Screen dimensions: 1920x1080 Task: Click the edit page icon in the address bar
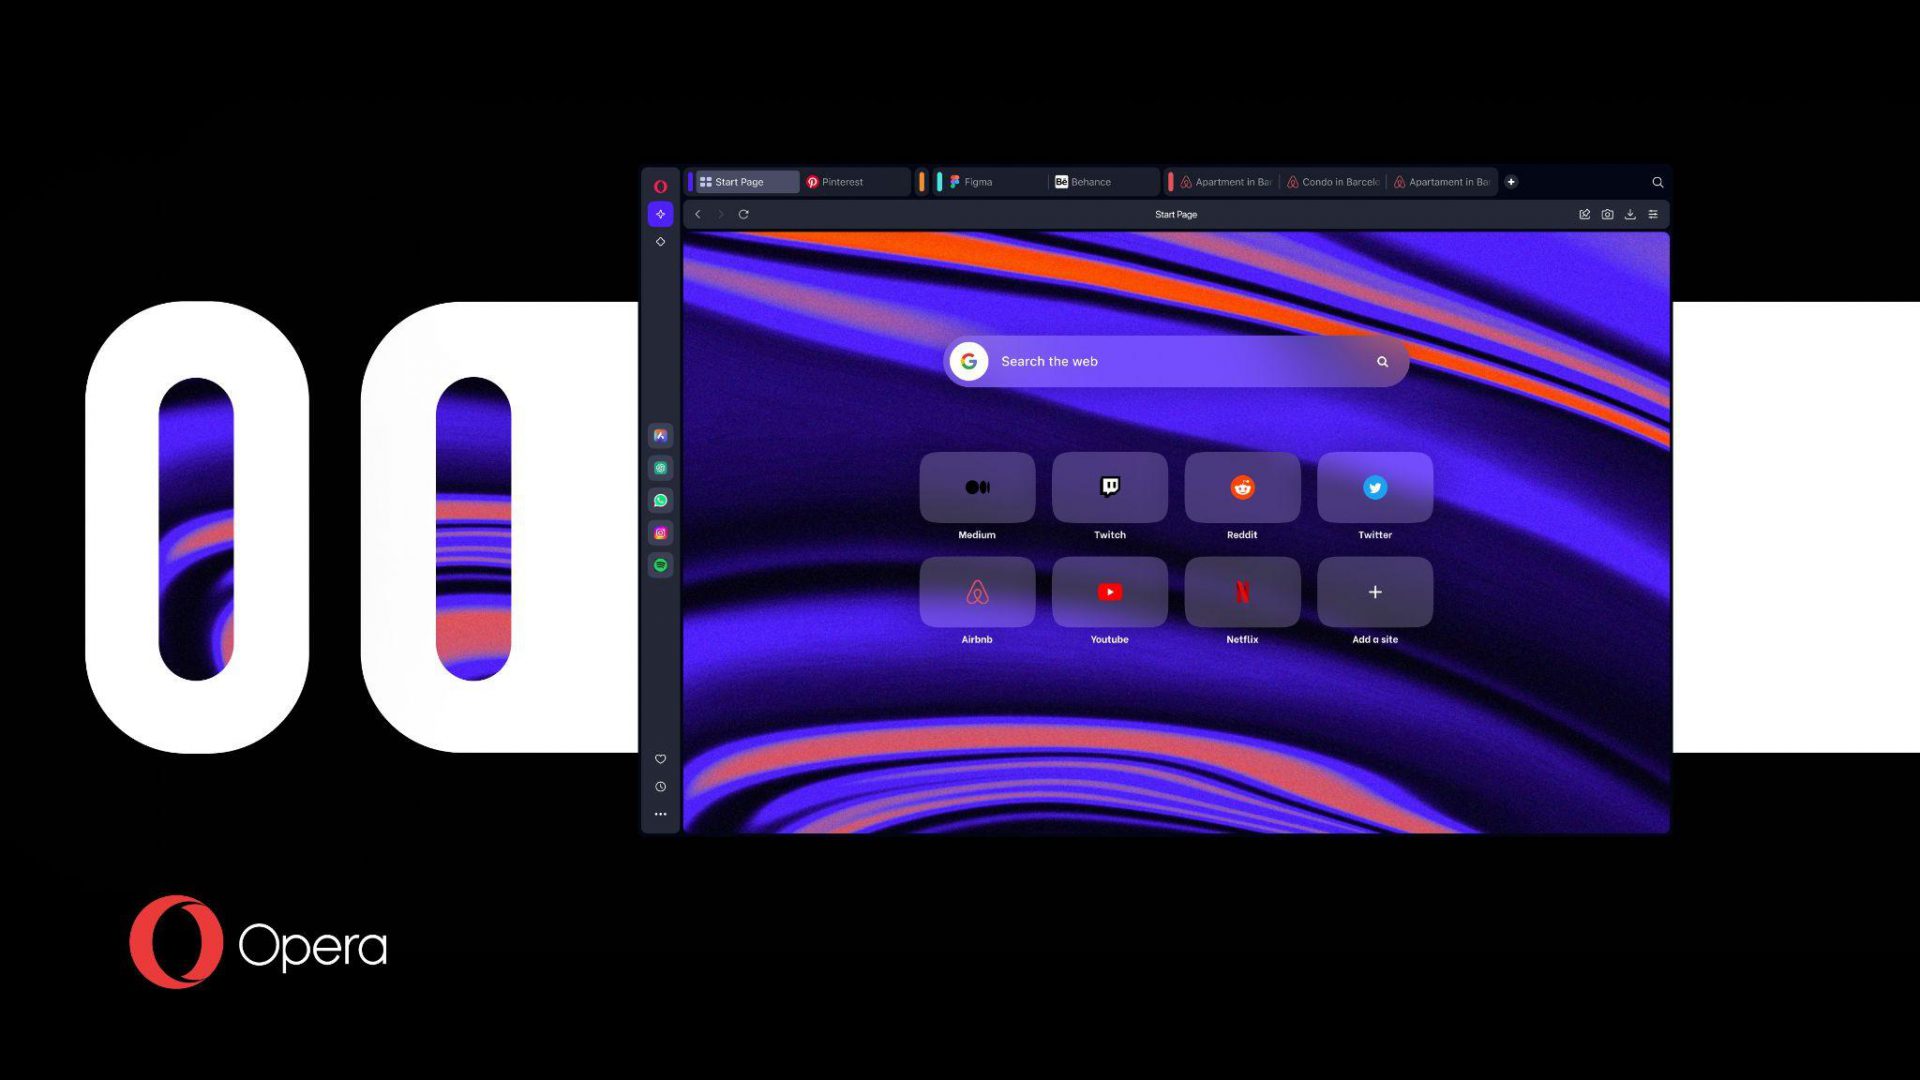click(x=1584, y=214)
